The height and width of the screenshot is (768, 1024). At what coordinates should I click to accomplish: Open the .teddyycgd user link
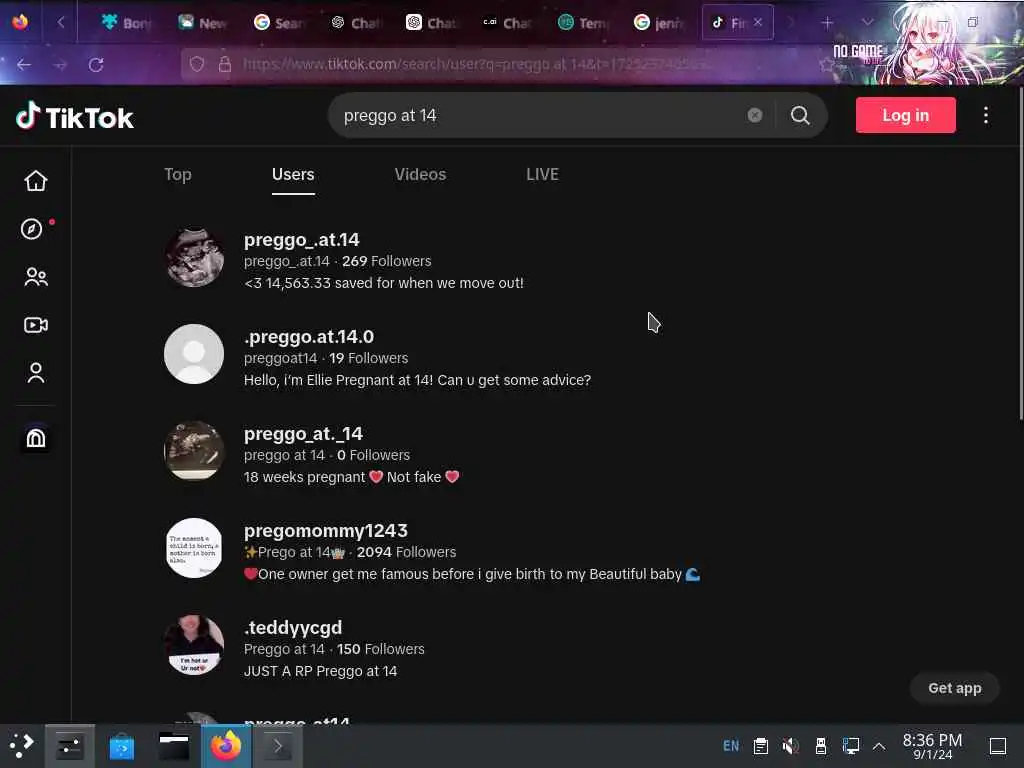(x=293, y=628)
